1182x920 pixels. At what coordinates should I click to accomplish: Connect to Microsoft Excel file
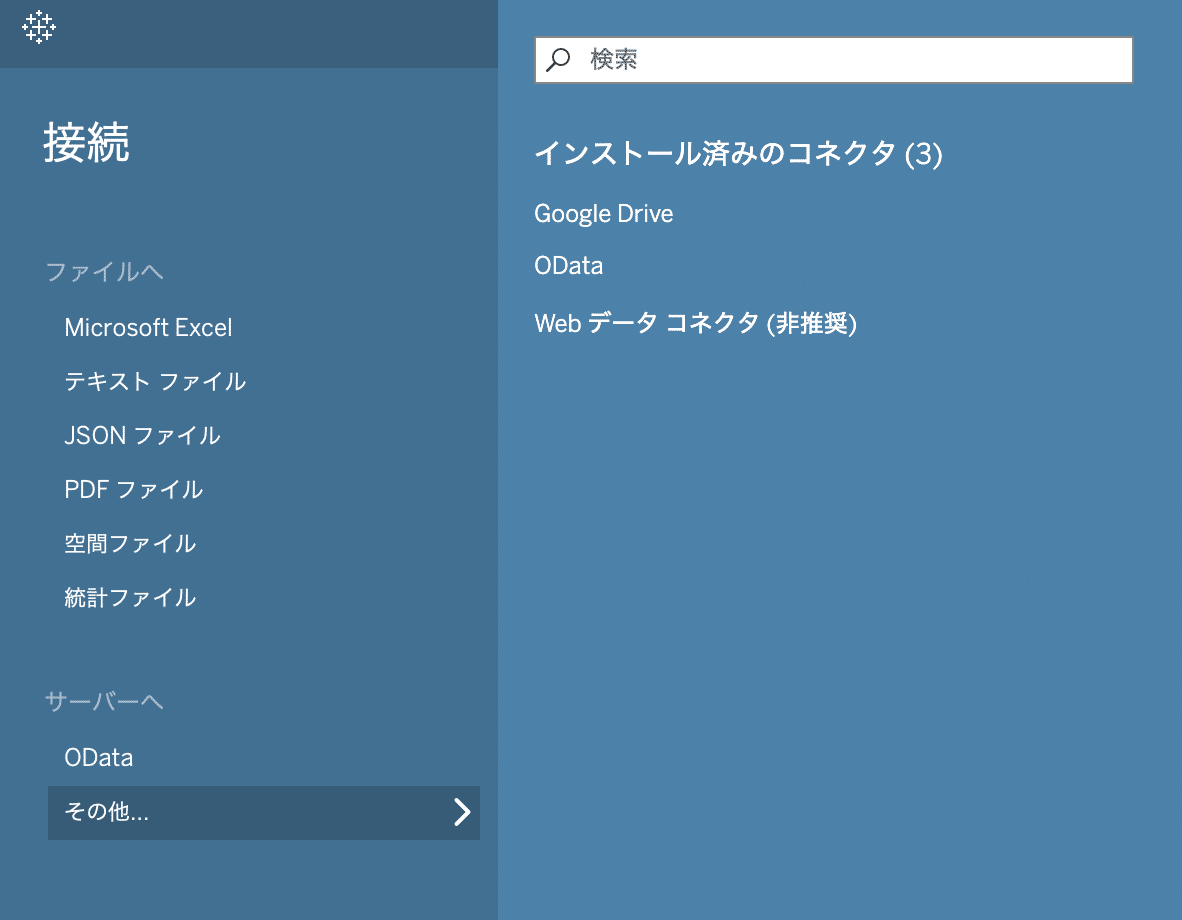click(149, 327)
